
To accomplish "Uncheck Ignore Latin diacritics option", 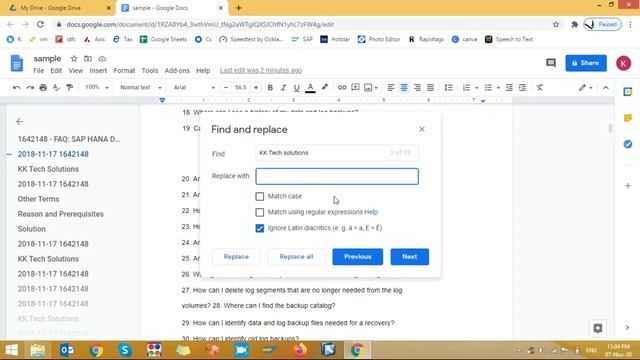I will pyautogui.click(x=260, y=228).
